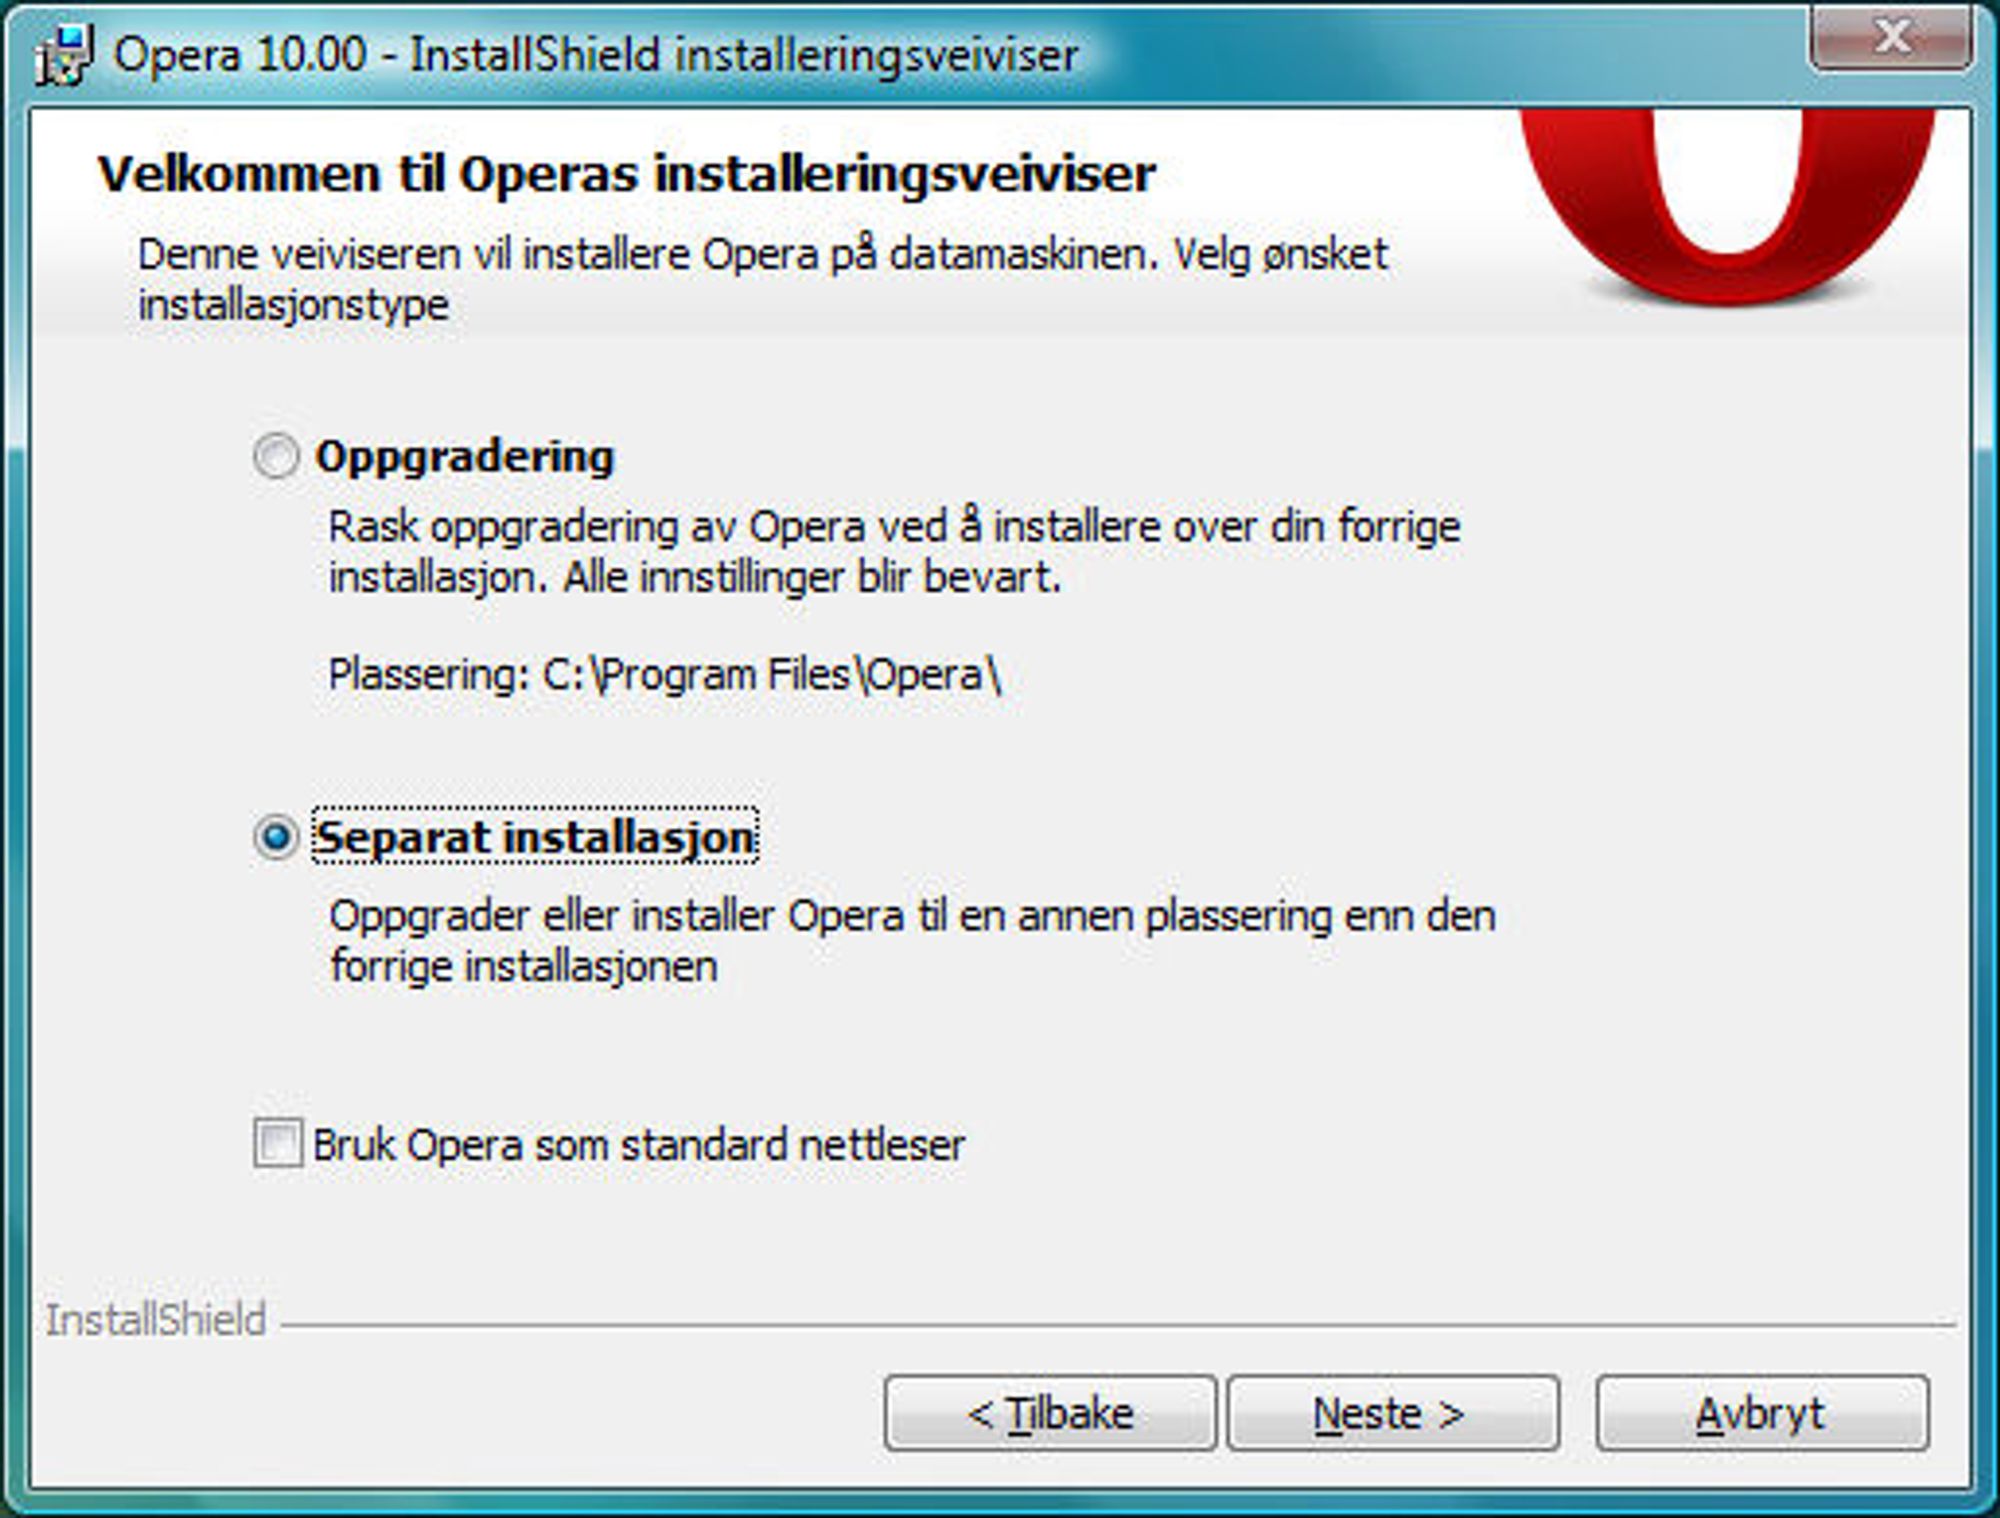Click the bold 'Separat installasjon' label text
Screen dimensions: 2000x1518
tap(535, 837)
